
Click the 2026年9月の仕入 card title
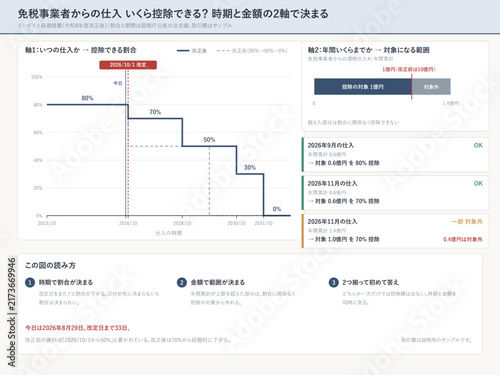pos(331,145)
